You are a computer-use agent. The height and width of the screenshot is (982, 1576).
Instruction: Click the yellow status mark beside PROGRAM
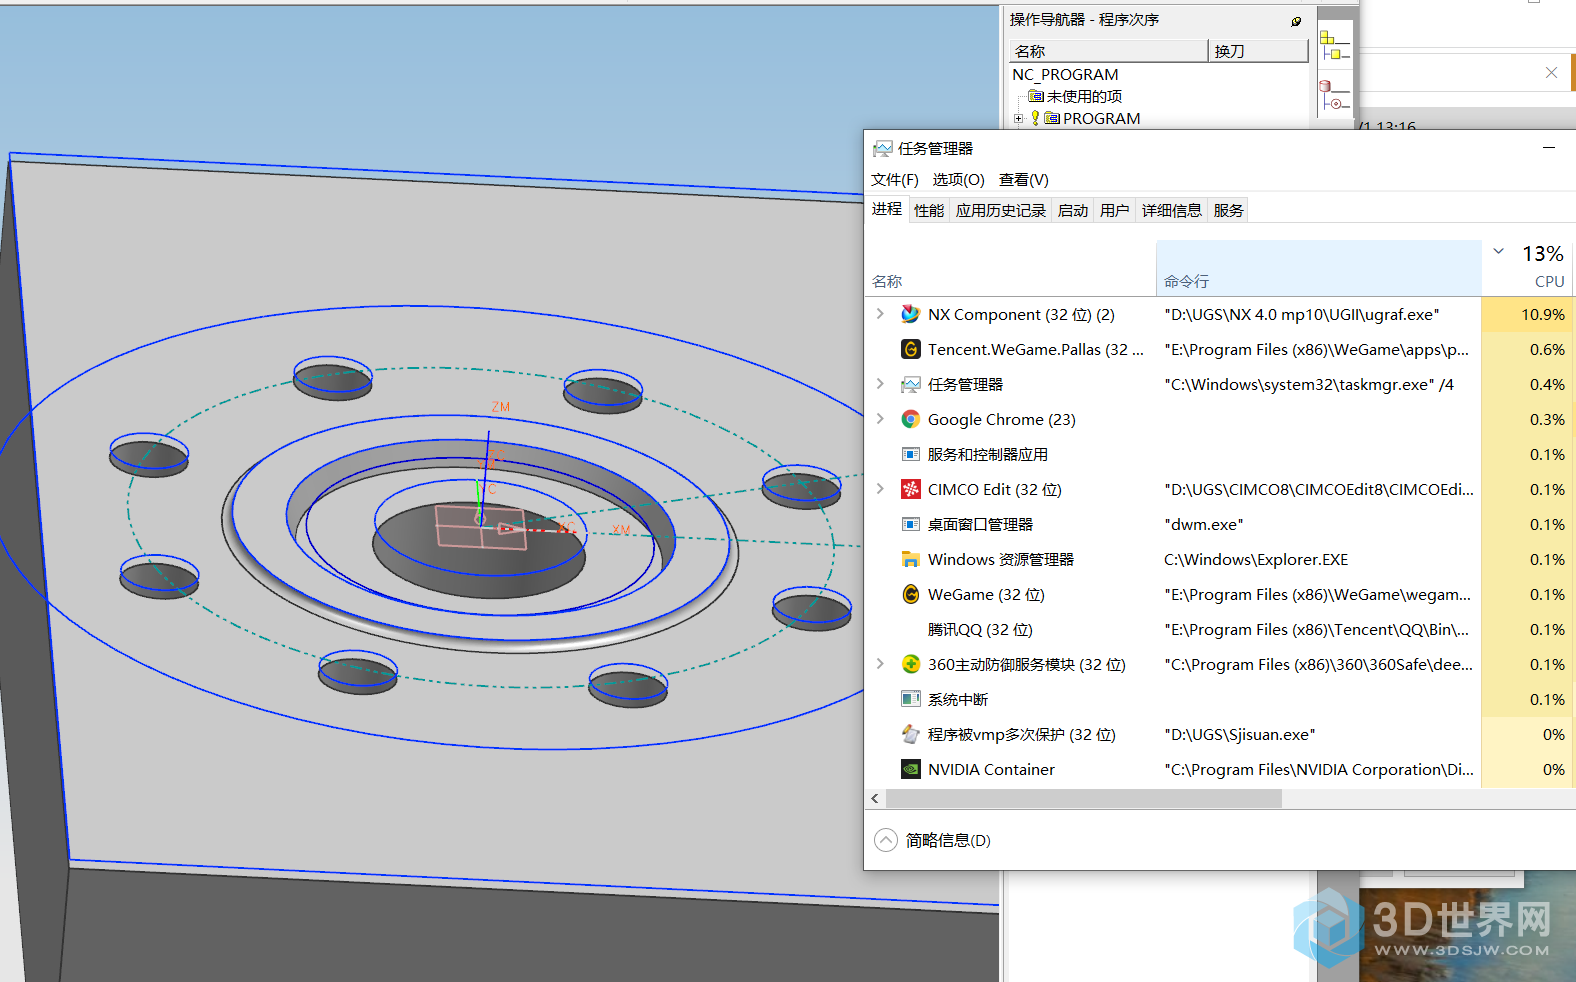pos(1035,118)
